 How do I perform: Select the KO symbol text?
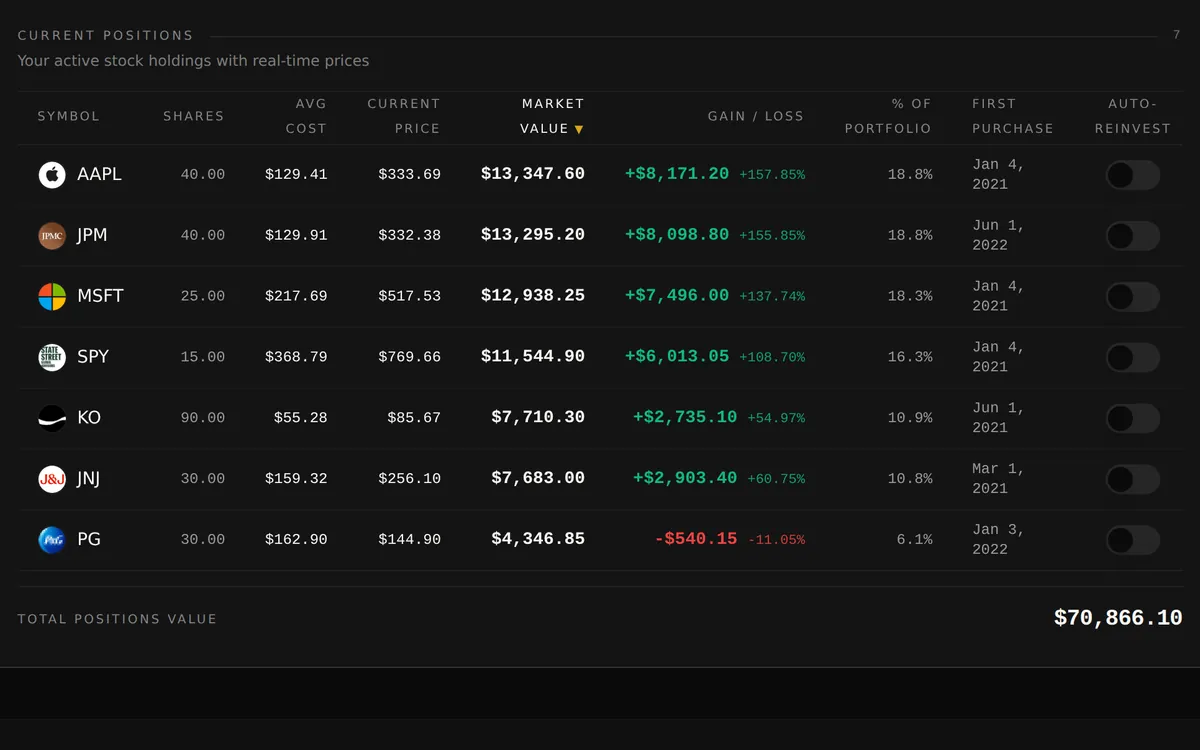(x=89, y=418)
